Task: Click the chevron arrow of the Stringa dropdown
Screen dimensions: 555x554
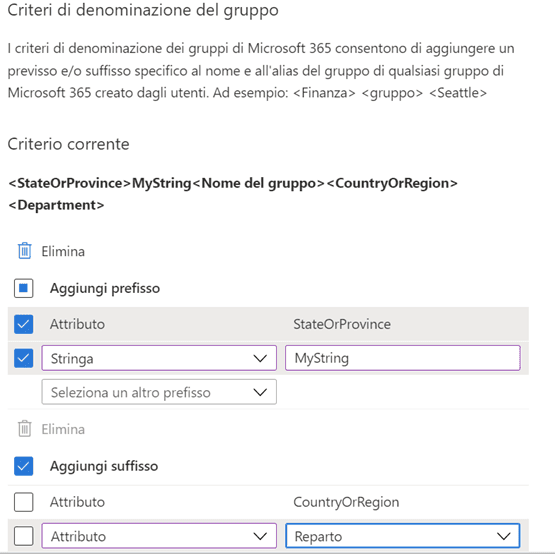Action: click(260, 359)
